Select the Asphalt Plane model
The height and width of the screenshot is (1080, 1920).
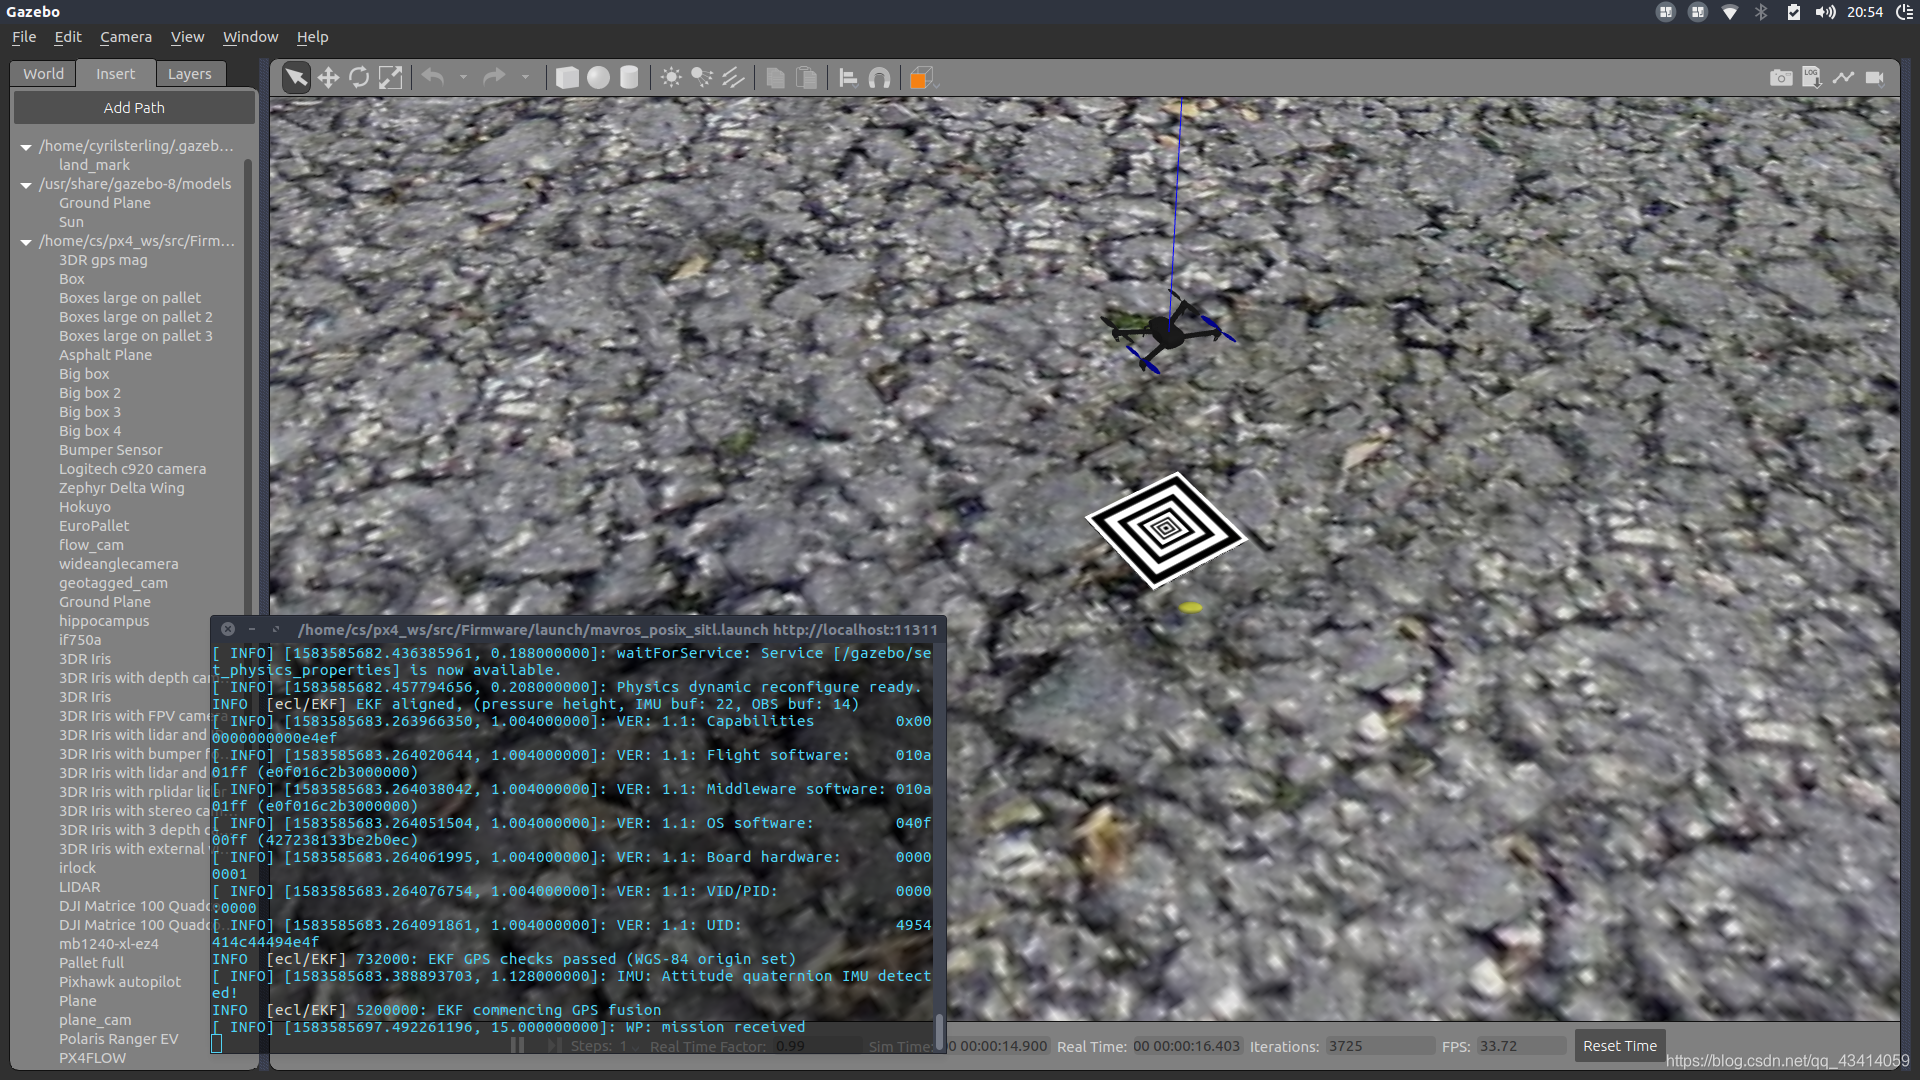pos(105,355)
